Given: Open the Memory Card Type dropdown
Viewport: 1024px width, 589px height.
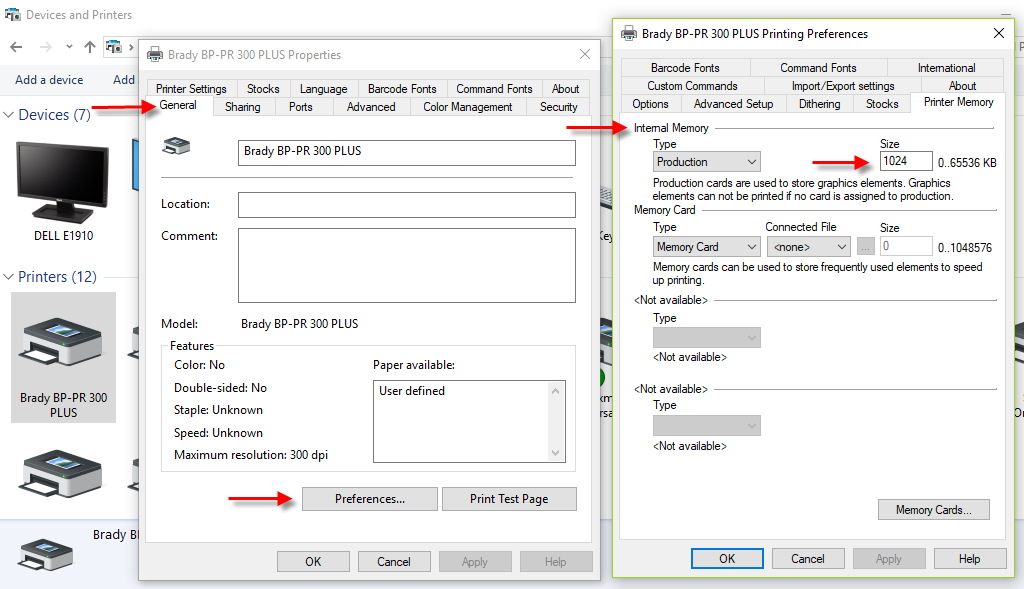Looking at the screenshot, I should 707,247.
